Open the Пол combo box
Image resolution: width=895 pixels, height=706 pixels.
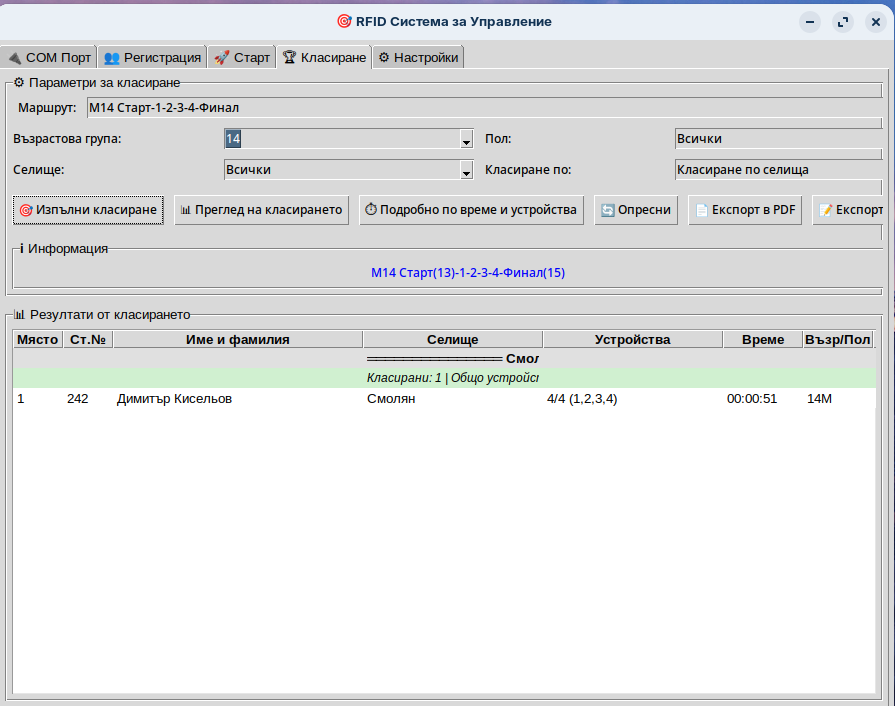click(778, 139)
